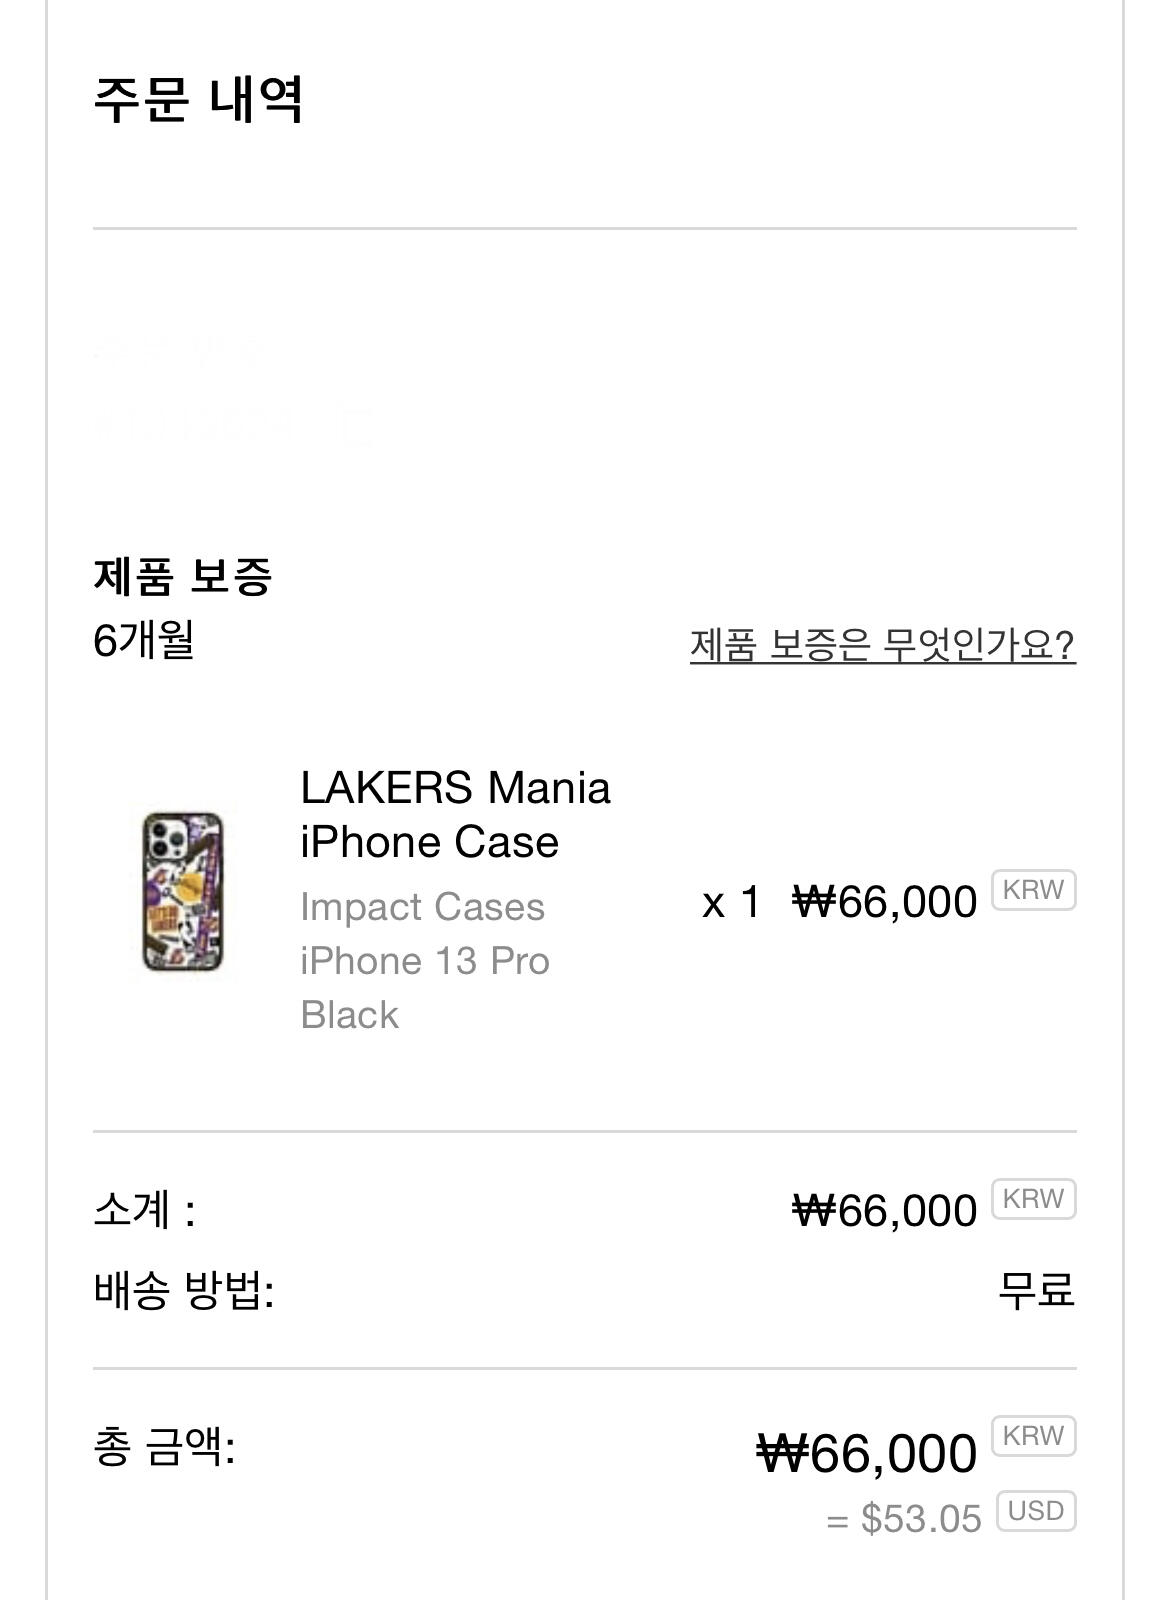The height and width of the screenshot is (1600, 1170).
Task: Select the "6개월" warranty period text
Action: click(x=143, y=640)
